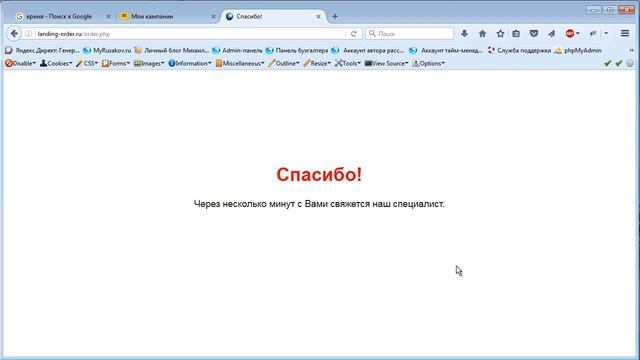
Task: Minimize the browser window
Action: tap(593, 10)
